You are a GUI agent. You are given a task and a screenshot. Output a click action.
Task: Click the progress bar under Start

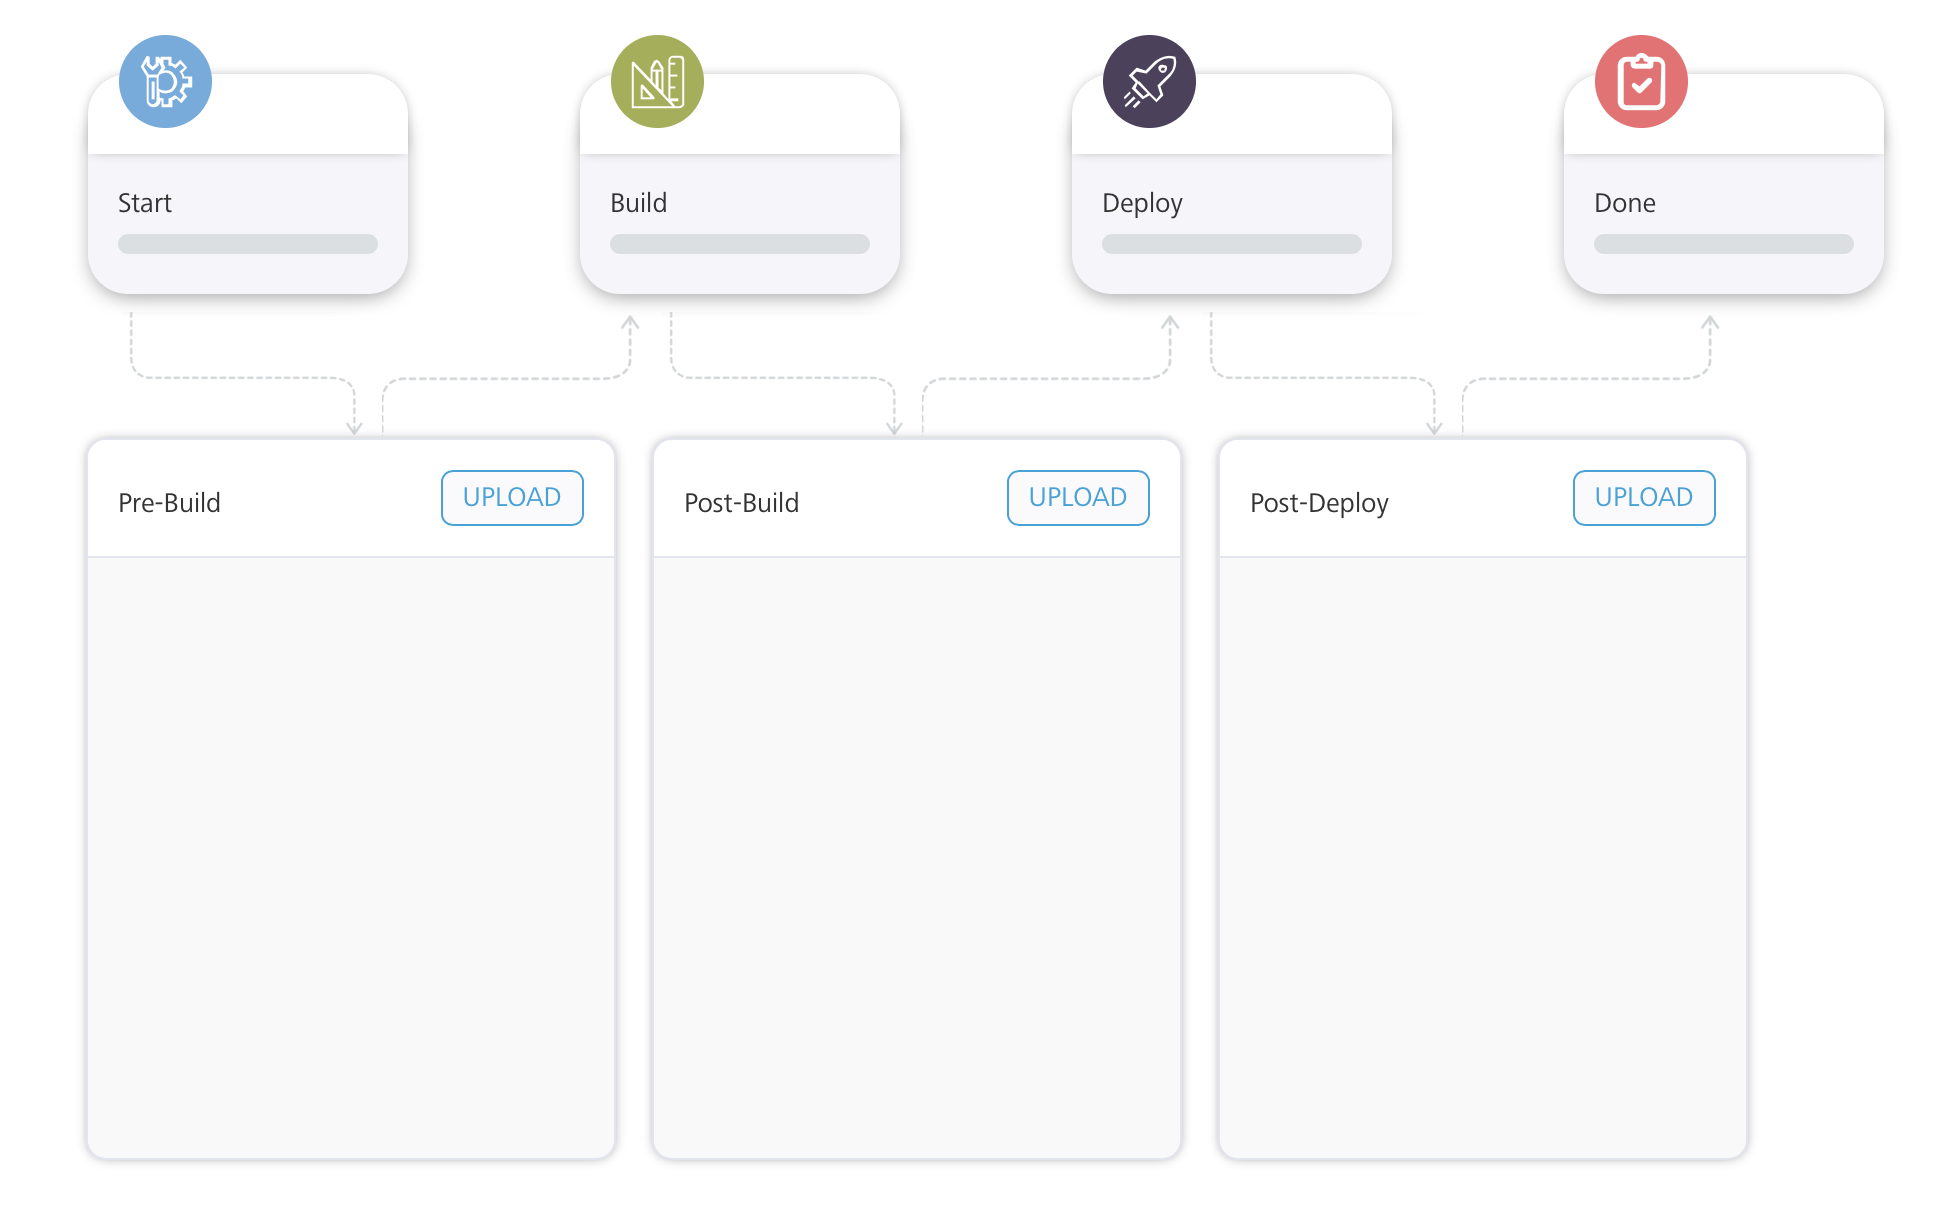pos(247,243)
